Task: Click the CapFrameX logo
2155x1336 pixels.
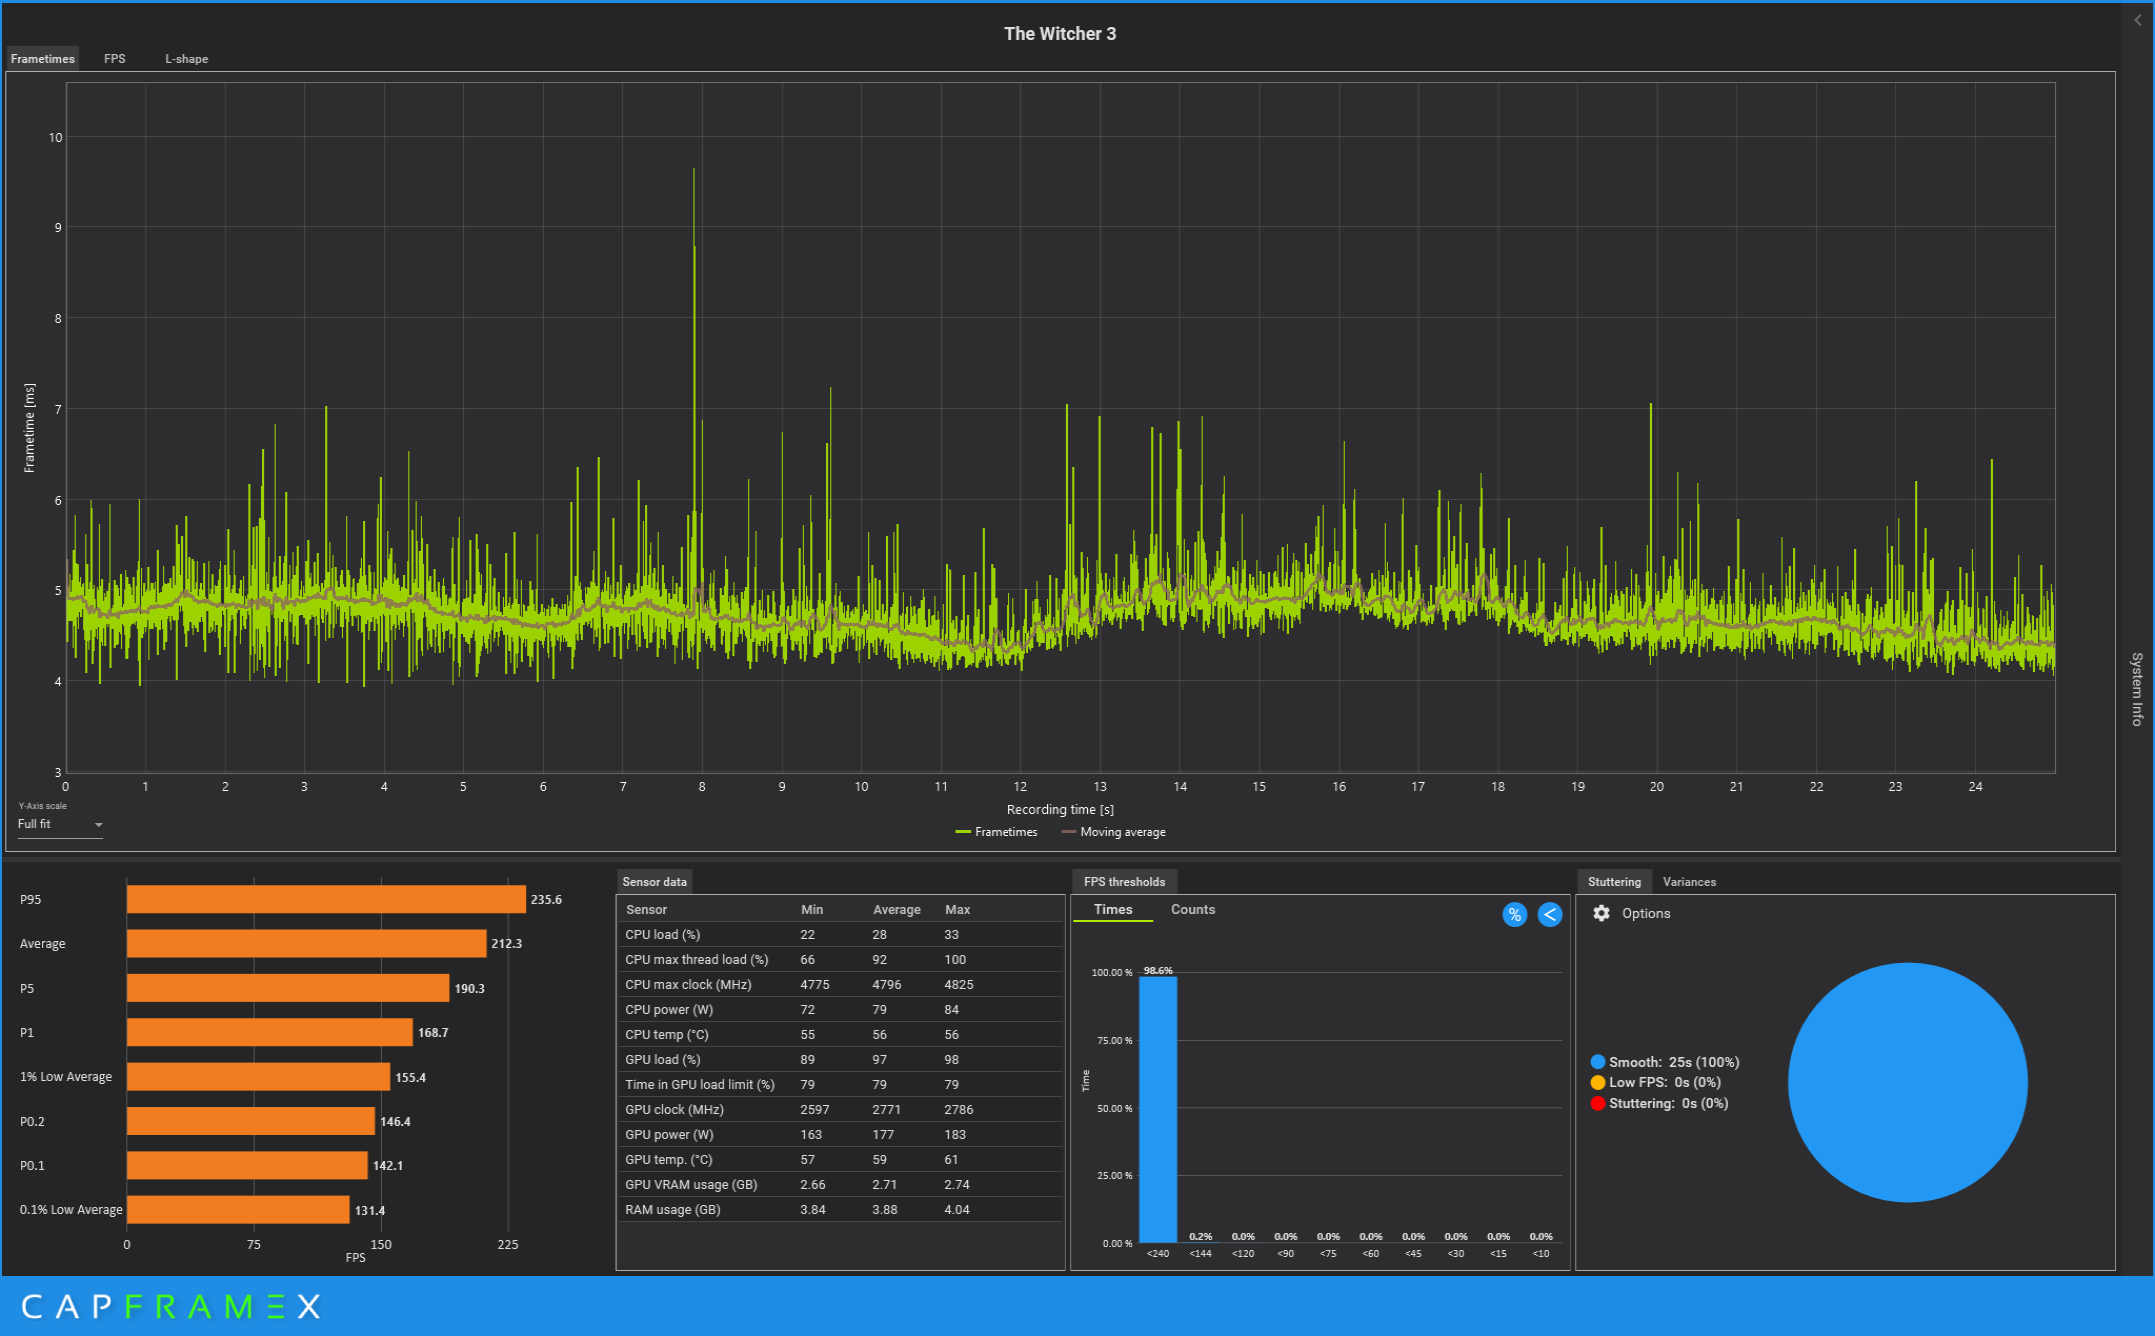Action: point(170,1306)
